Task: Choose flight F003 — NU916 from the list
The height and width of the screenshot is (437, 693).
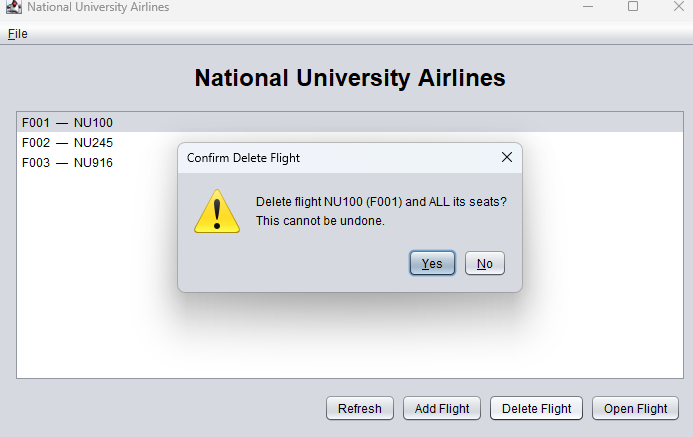Action: [x=67, y=163]
